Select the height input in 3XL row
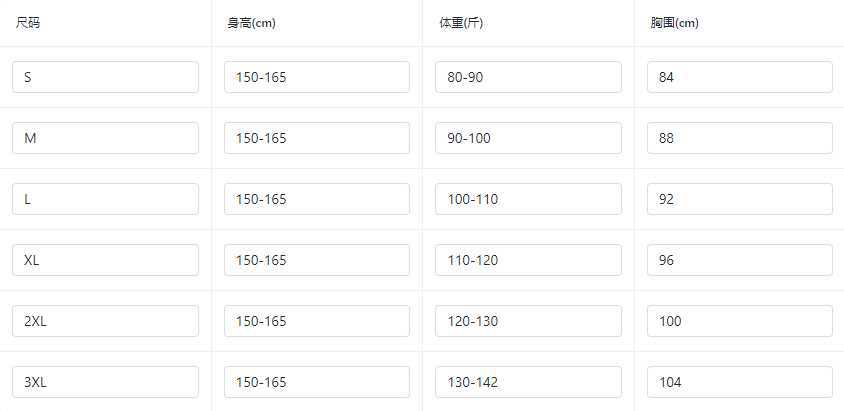844x411 pixels. pyautogui.click(x=316, y=382)
